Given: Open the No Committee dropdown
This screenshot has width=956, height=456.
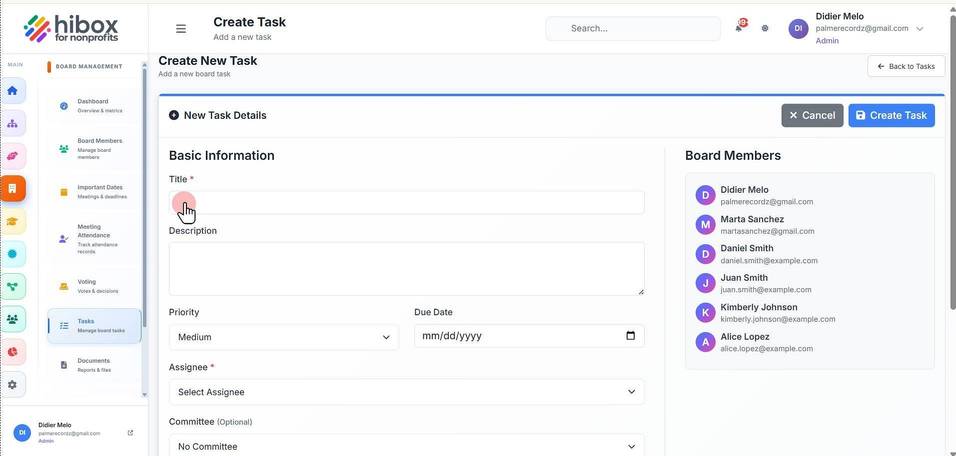Looking at the screenshot, I should [407, 446].
